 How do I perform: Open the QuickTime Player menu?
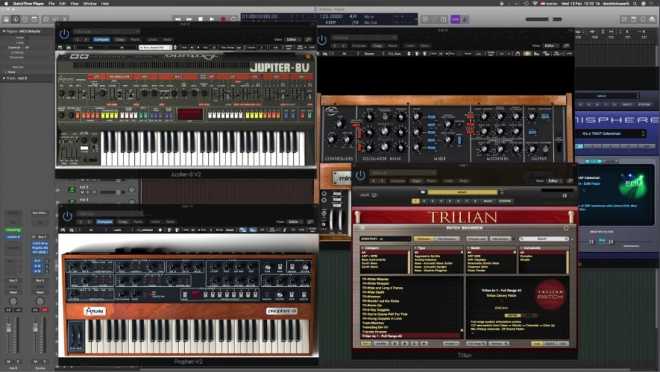coord(29,3)
